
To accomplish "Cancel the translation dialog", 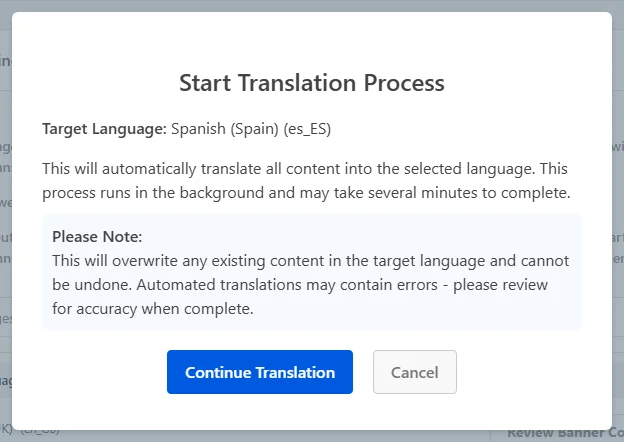I will (x=415, y=372).
